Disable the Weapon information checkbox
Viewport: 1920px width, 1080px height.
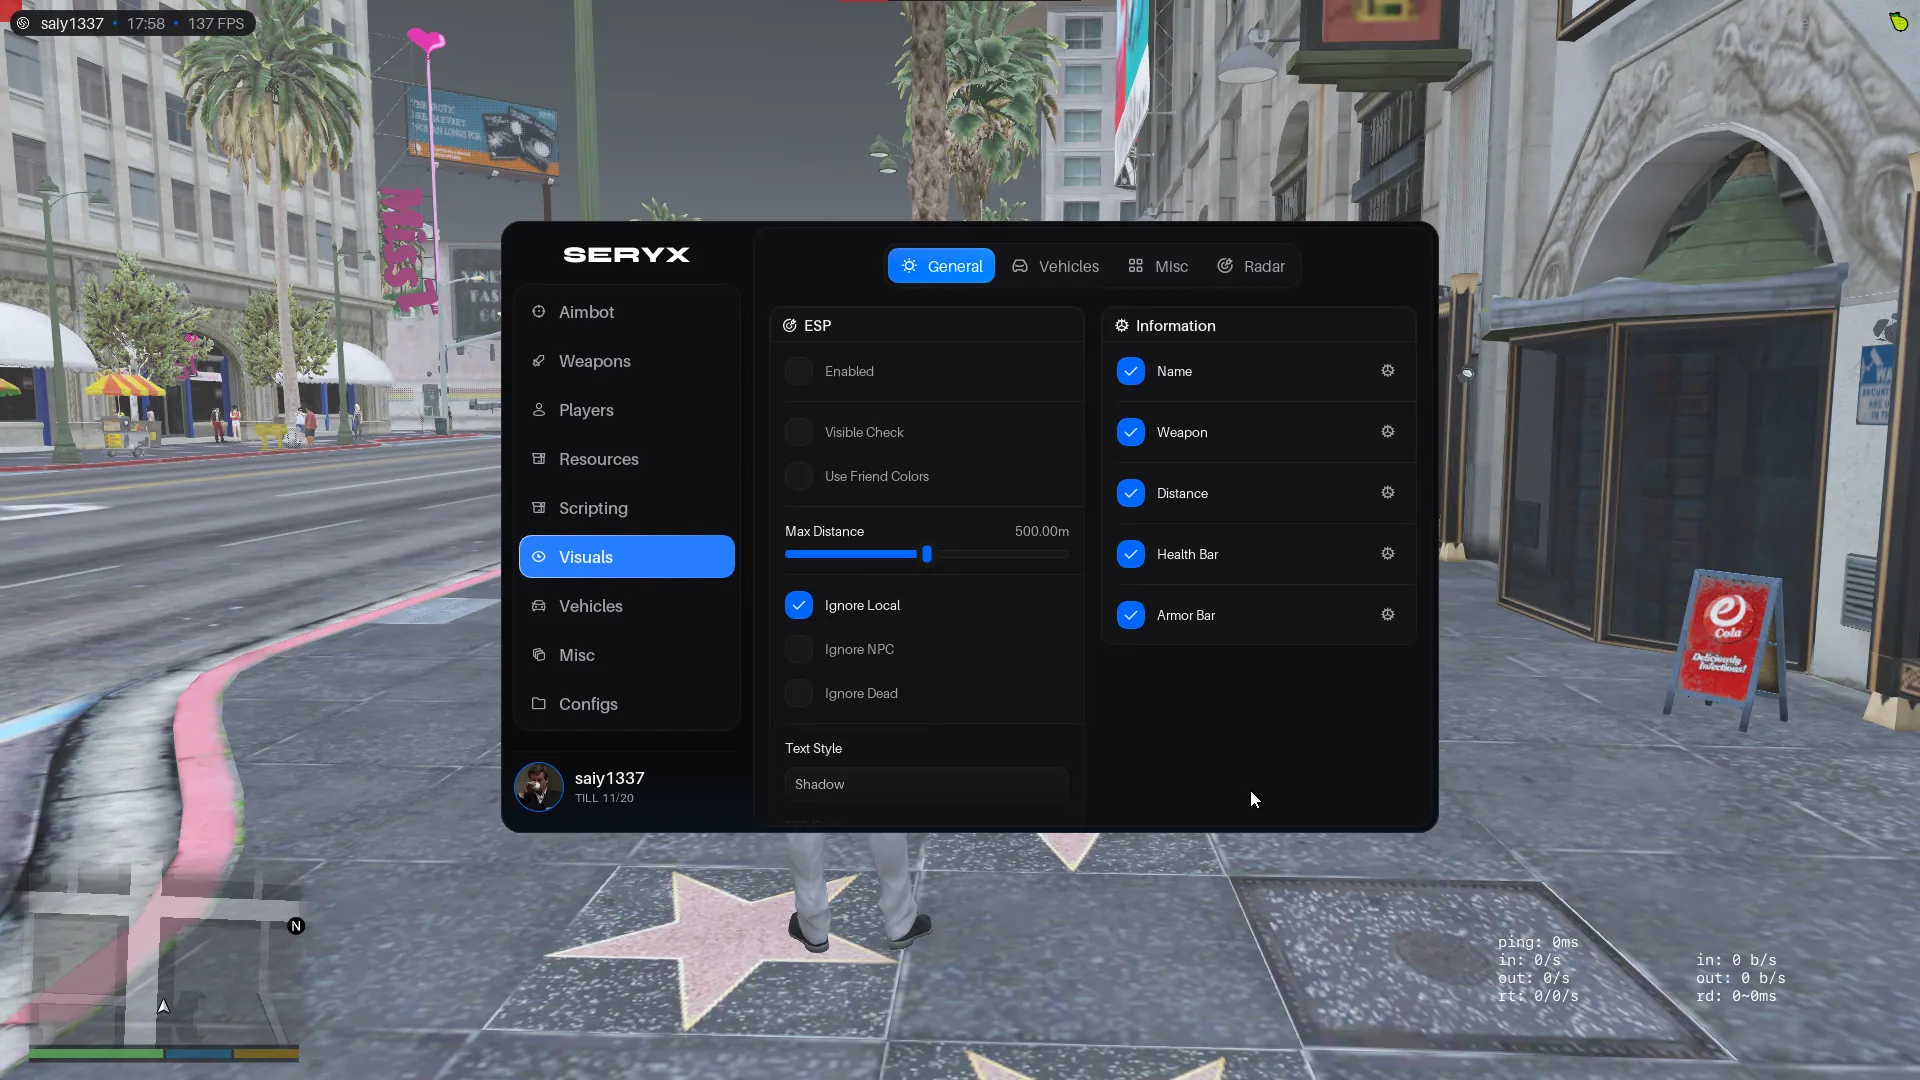[1131, 433]
